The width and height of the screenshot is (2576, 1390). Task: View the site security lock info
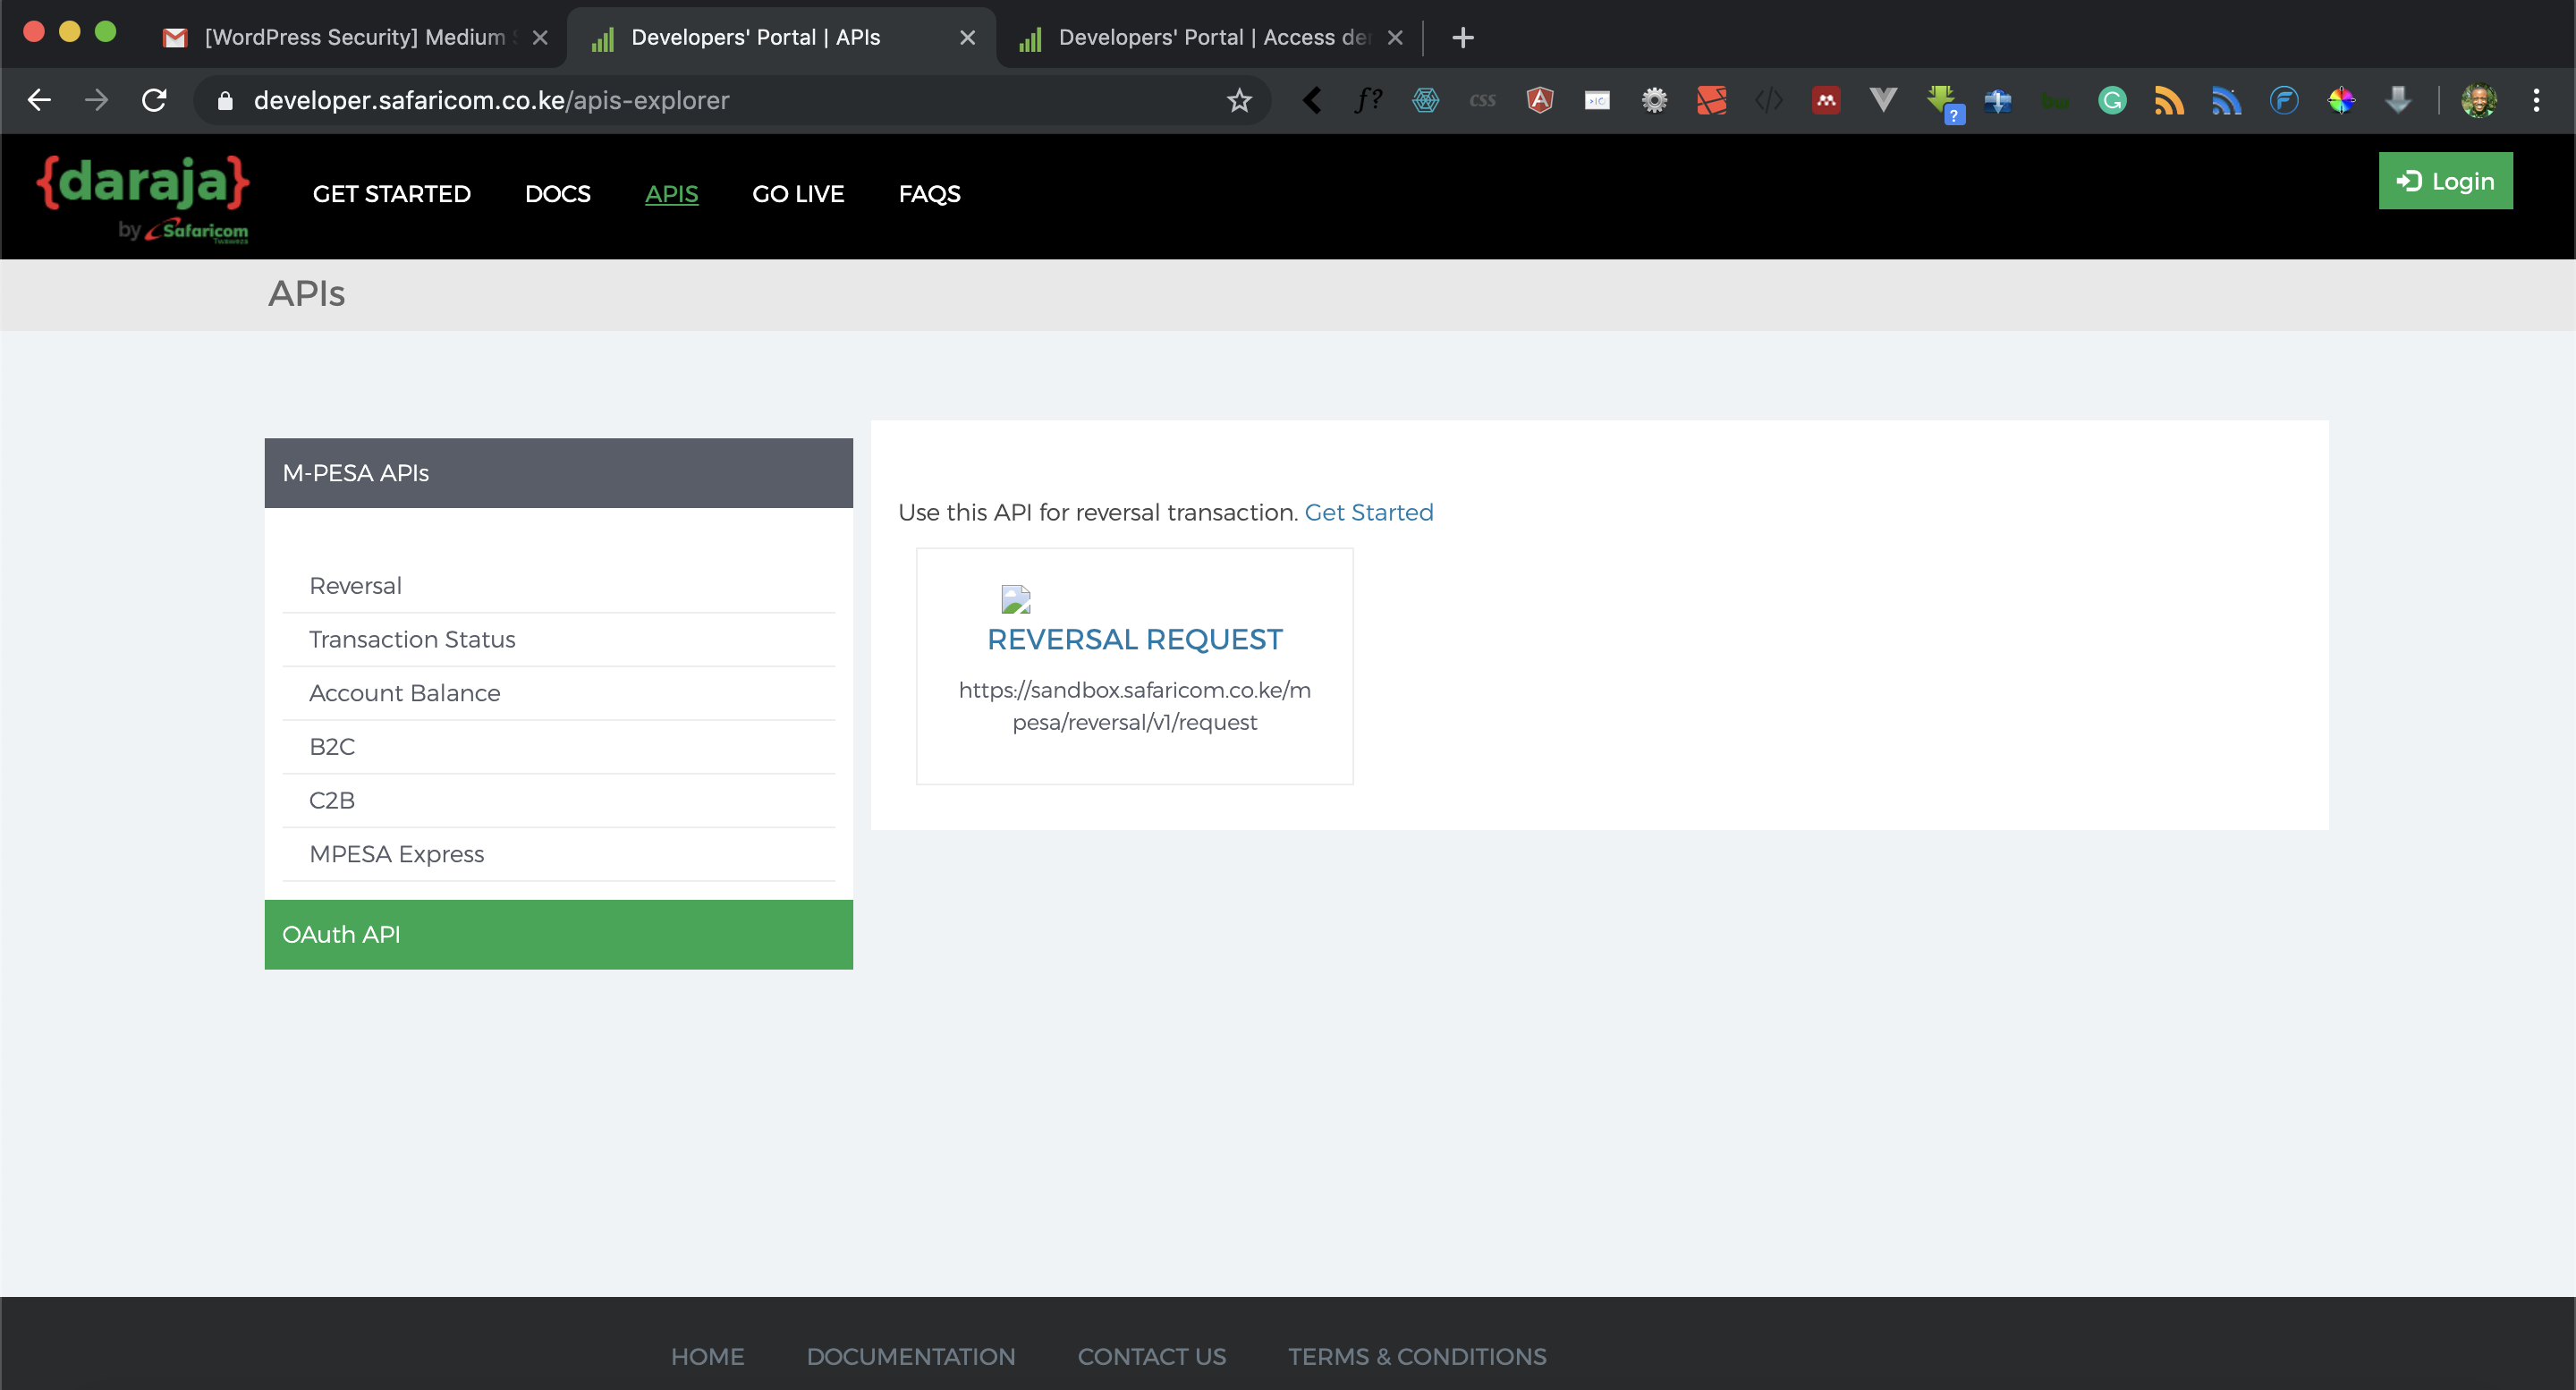pos(225,100)
